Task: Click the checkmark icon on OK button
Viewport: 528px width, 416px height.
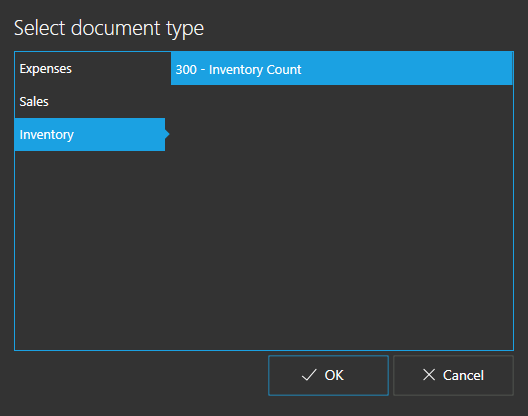Action: tap(309, 375)
